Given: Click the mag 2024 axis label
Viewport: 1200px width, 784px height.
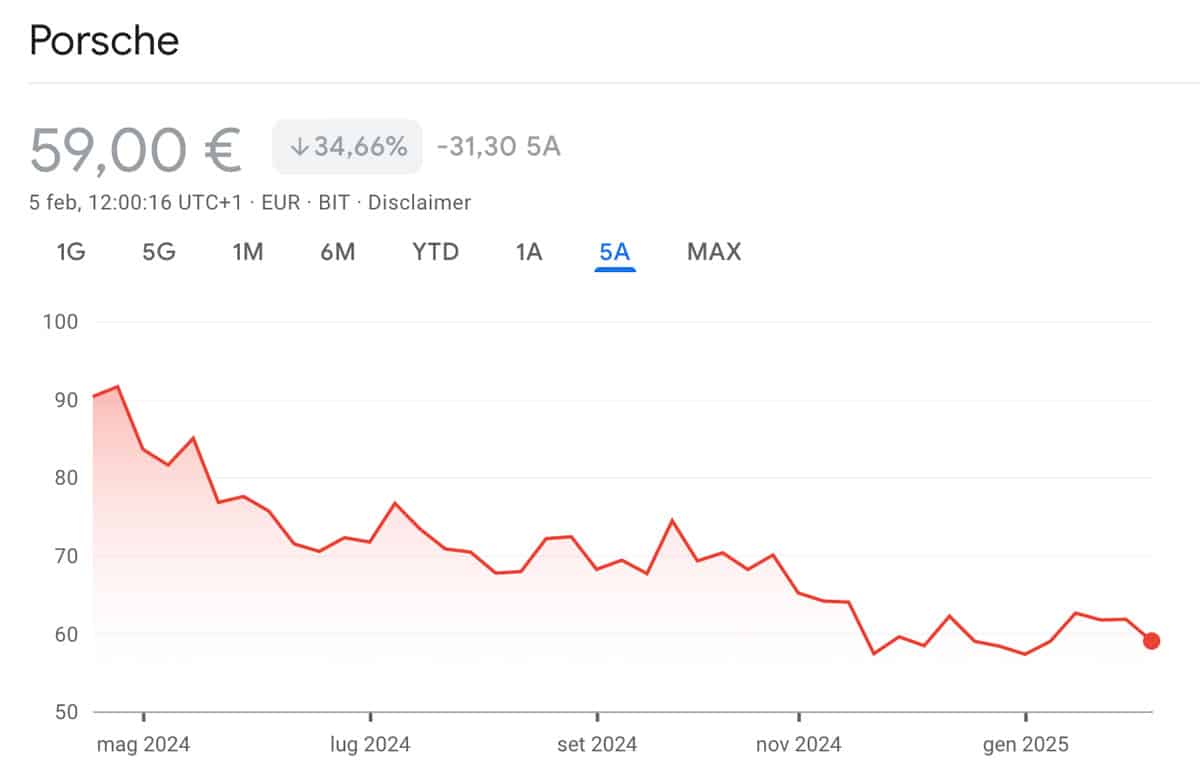Looking at the screenshot, I should 144,745.
